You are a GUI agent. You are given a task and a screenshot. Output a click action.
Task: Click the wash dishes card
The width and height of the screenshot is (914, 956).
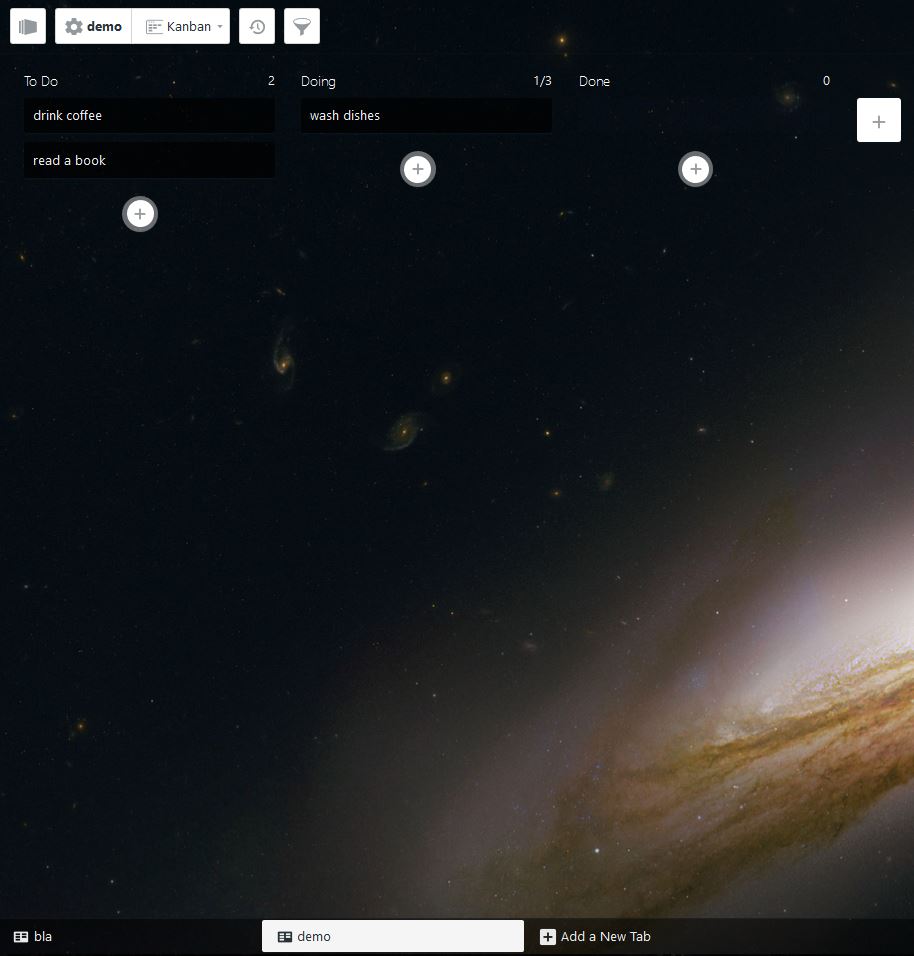point(425,115)
